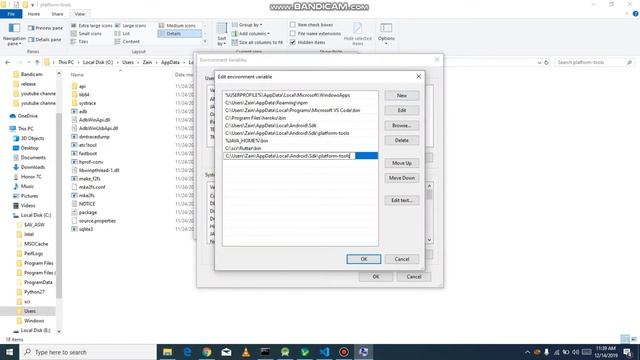Select the Details layout view
The image size is (640, 360).
pyautogui.click(x=180, y=33)
